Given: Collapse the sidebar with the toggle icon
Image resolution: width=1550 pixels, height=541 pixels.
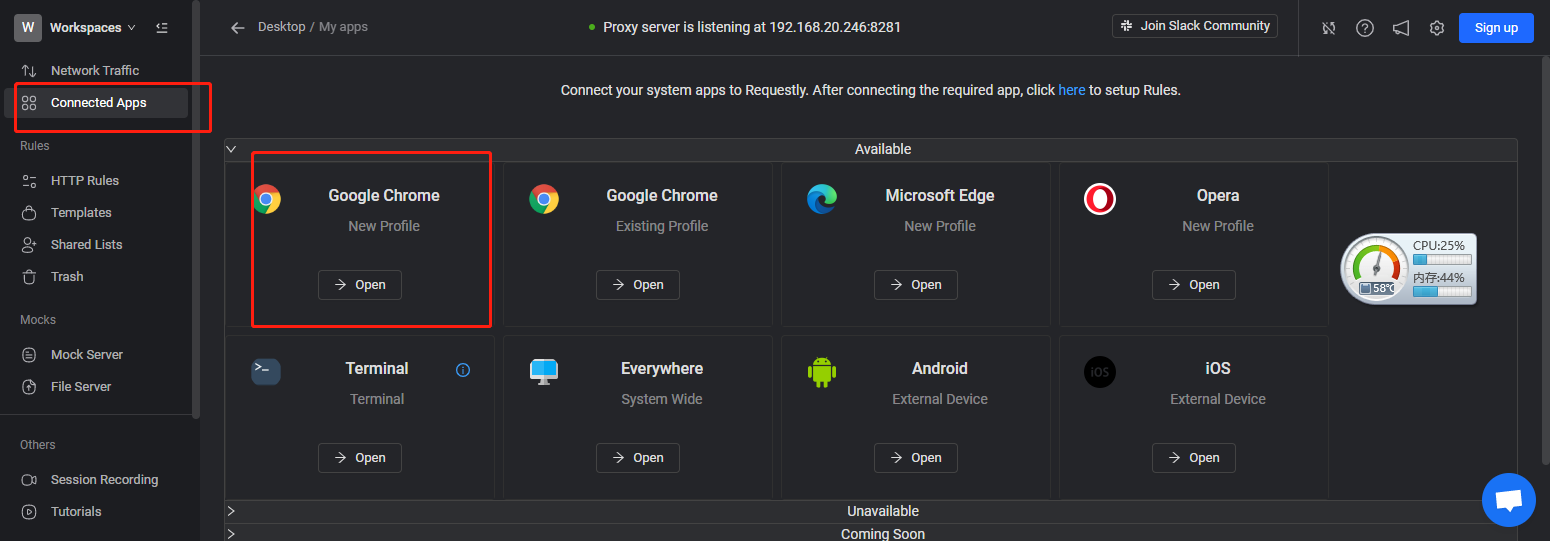Looking at the screenshot, I should pos(162,28).
